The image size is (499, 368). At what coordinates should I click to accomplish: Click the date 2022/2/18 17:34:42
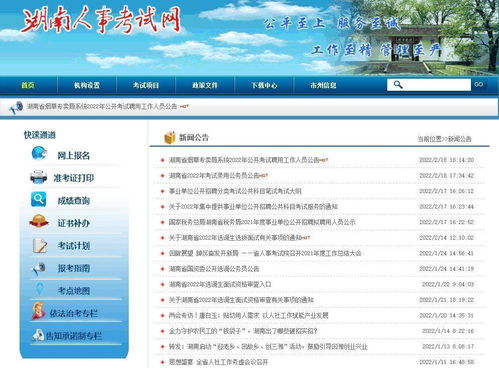(x=446, y=175)
